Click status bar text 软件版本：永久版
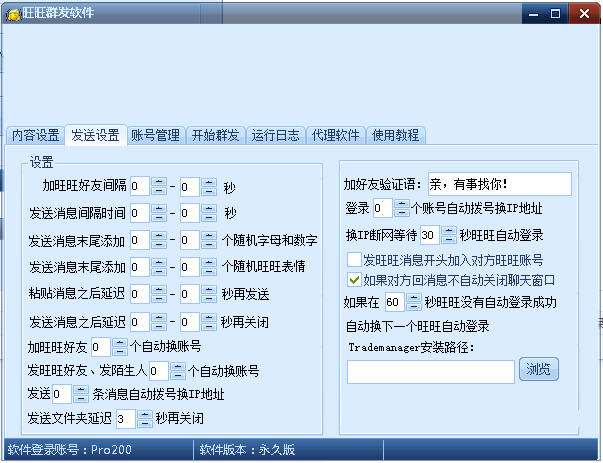The image size is (603, 463). tap(247, 450)
